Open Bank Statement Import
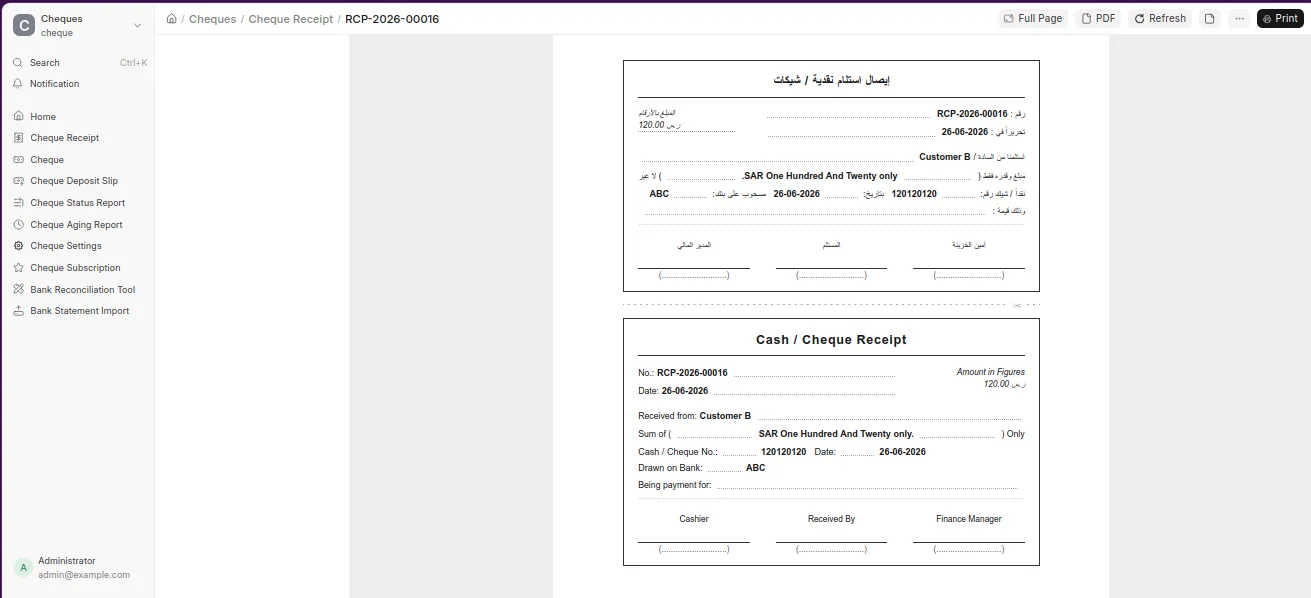Viewport: 1311px width, 598px height. click(x=78, y=311)
